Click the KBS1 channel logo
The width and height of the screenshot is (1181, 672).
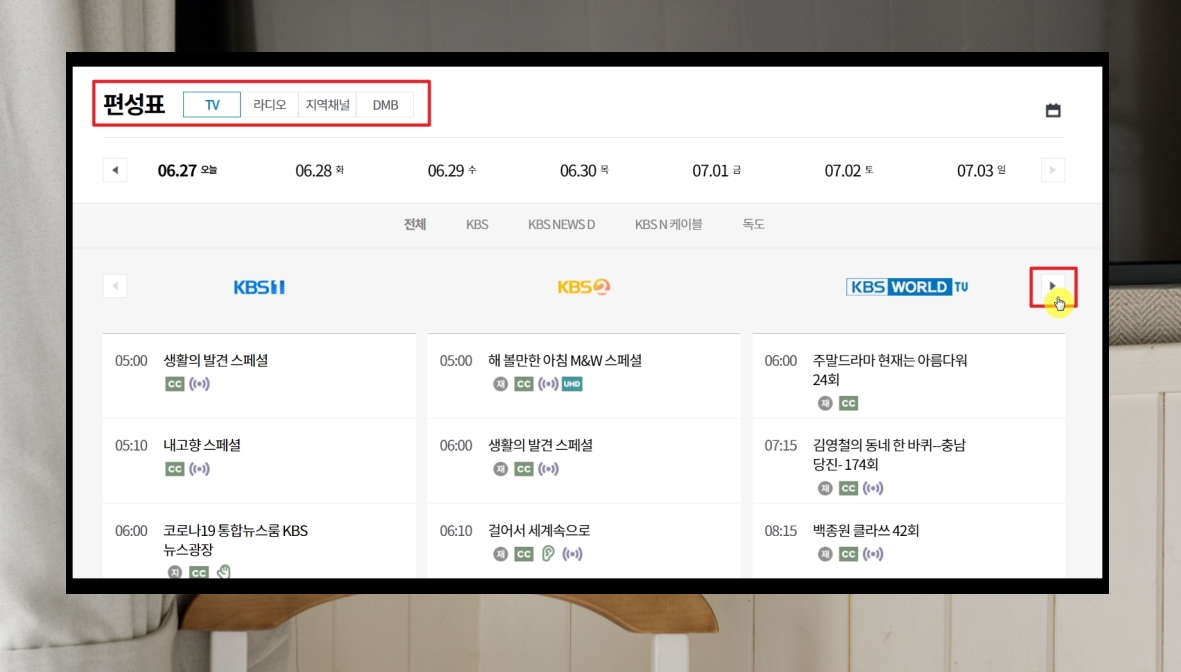(x=259, y=287)
